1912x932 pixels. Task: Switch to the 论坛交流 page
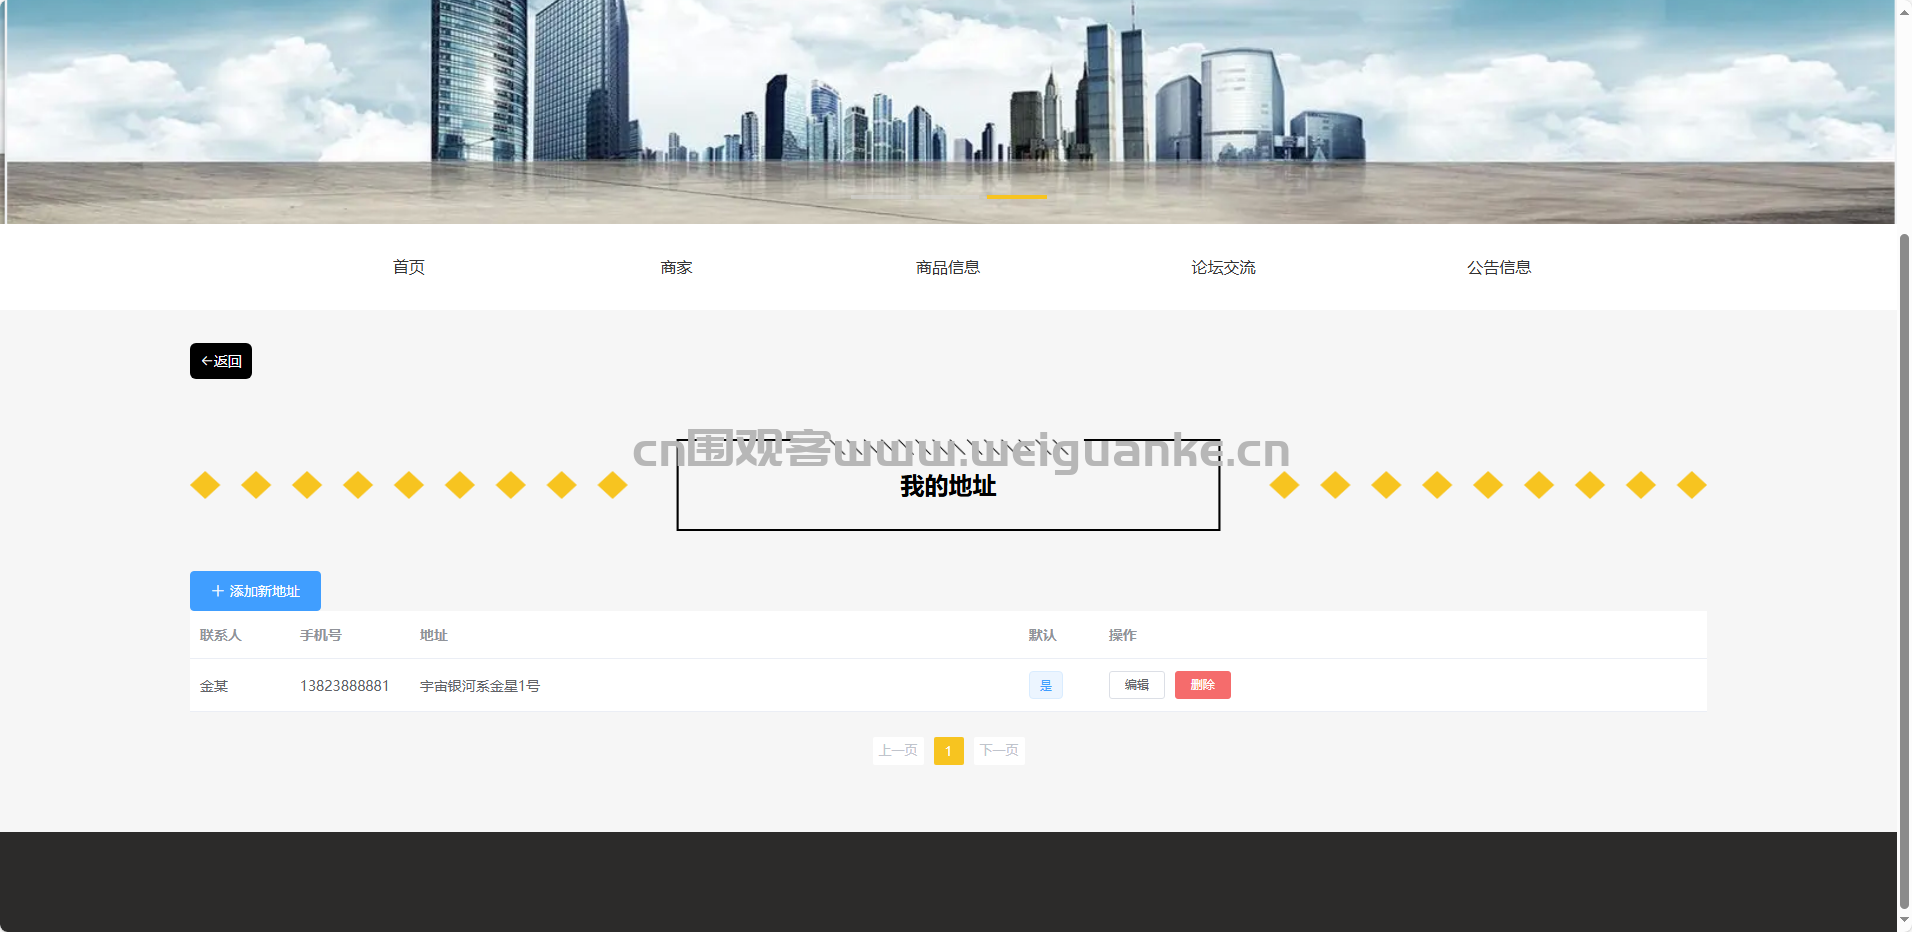(1223, 267)
